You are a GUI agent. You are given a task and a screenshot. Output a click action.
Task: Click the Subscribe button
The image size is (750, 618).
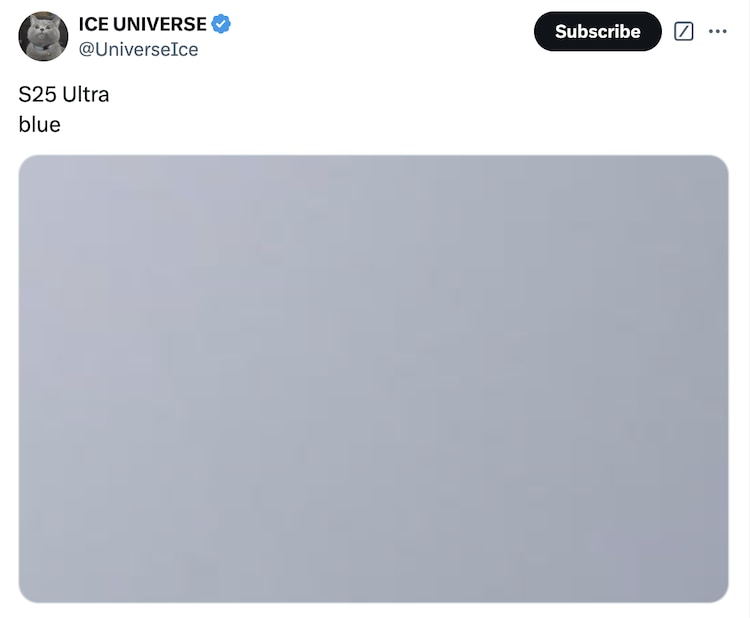[x=597, y=32]
